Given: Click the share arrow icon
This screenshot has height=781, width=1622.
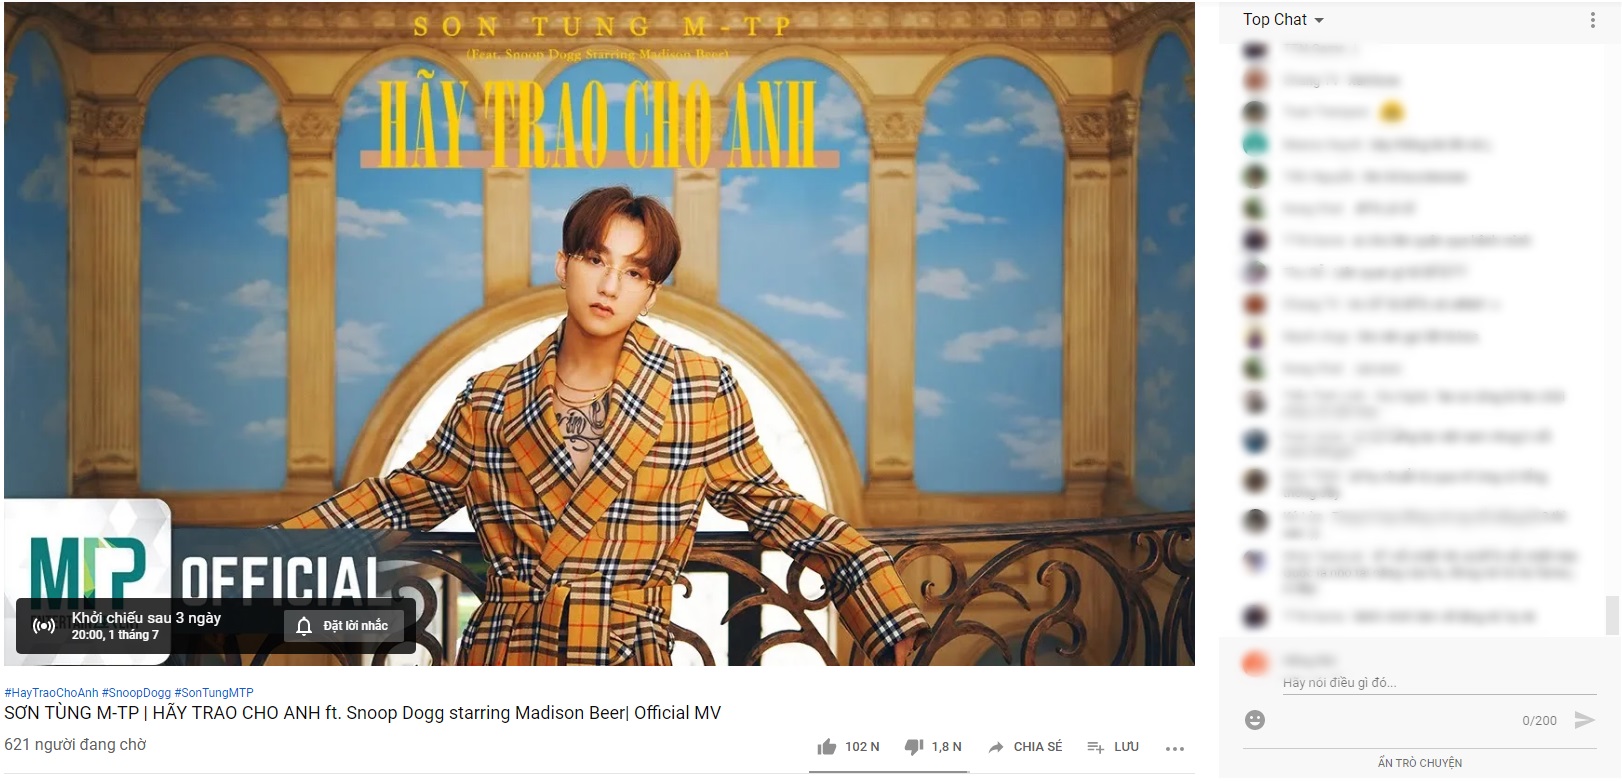Looking at the screenshot, I should [x=996, y=747].
